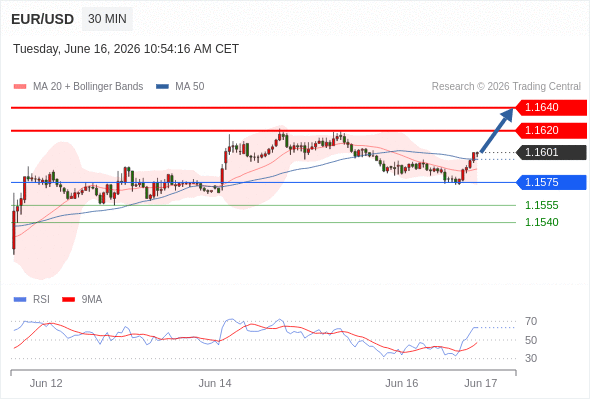Click the blue upward forecast arrow
590x400 pixels.
[497, 130]
